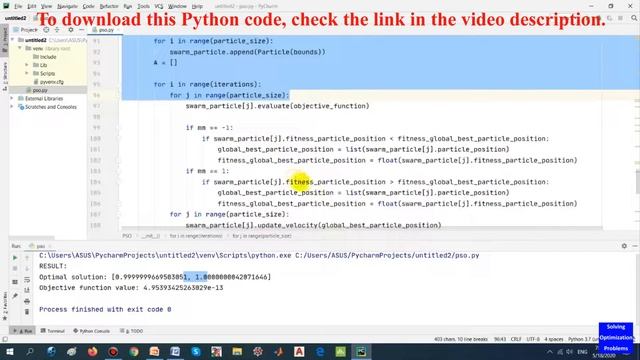The image size is (640, 360).
Task: Toggle the Structure tool window stripe
Action: click(4, 76)
